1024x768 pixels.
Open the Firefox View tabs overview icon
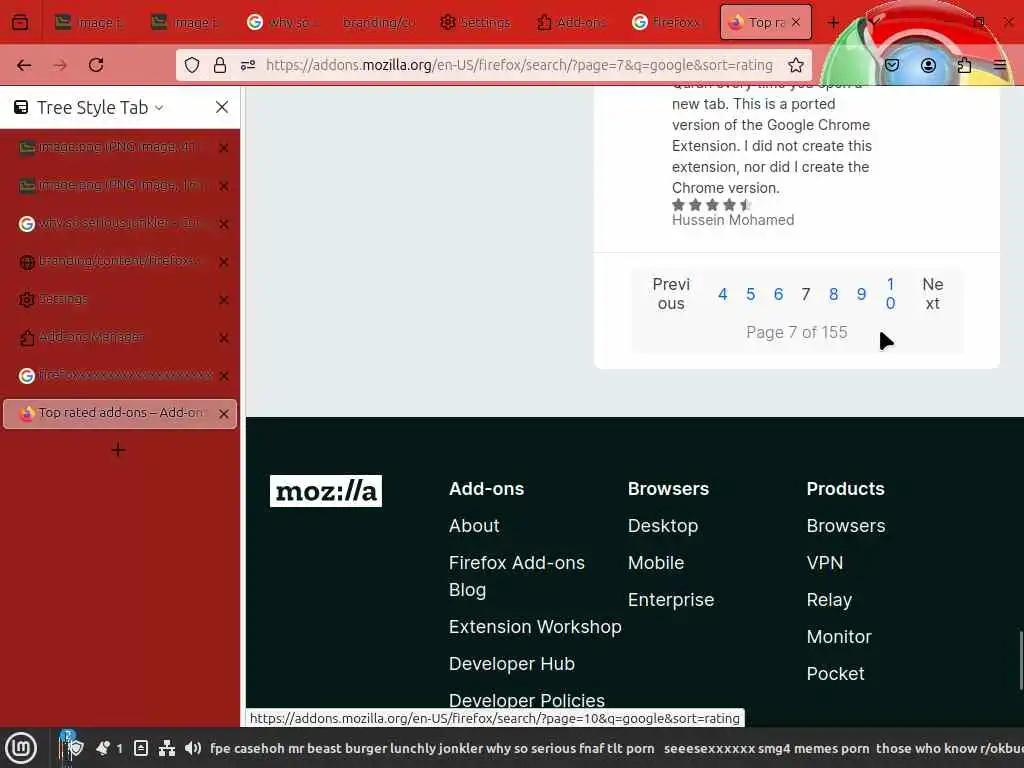click(x=20, y=22)
